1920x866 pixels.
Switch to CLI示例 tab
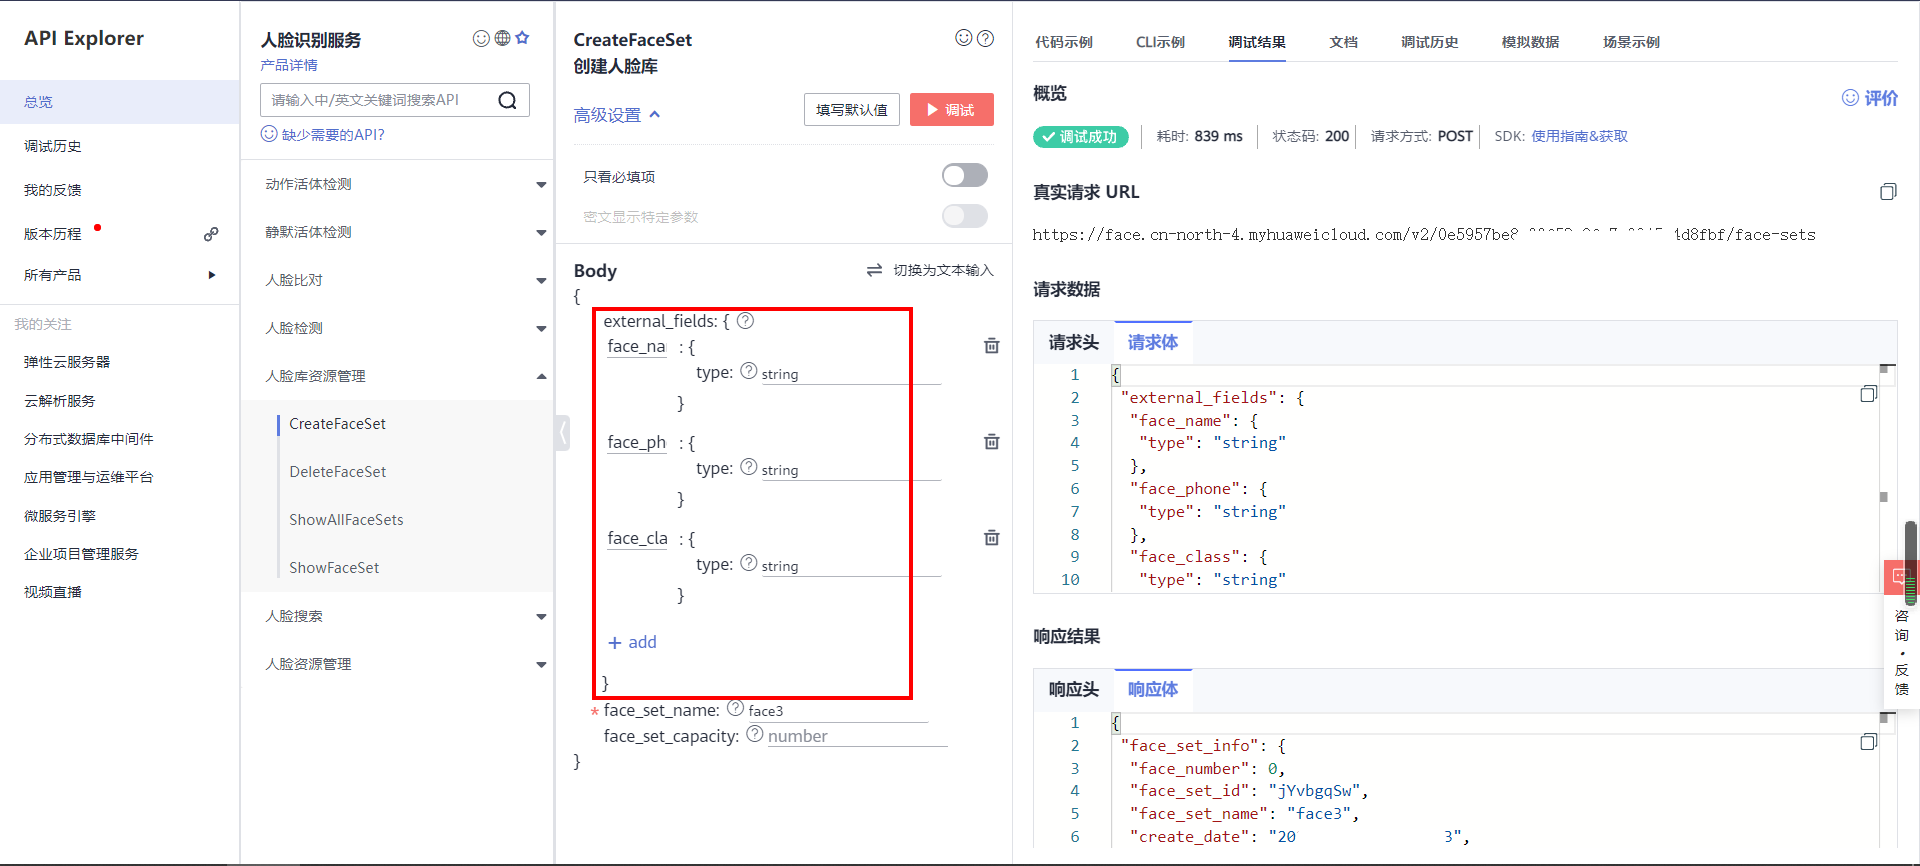pos(1160,42)
